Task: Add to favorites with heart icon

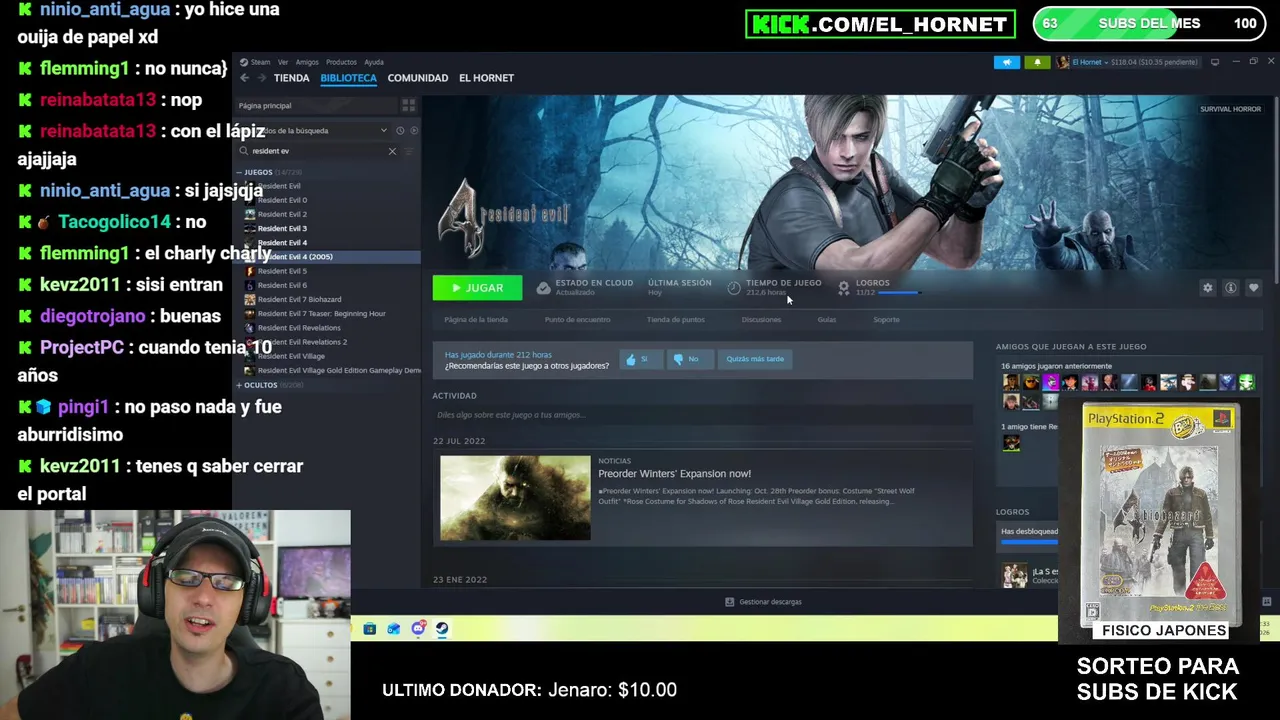Action: coord(1253,288)
